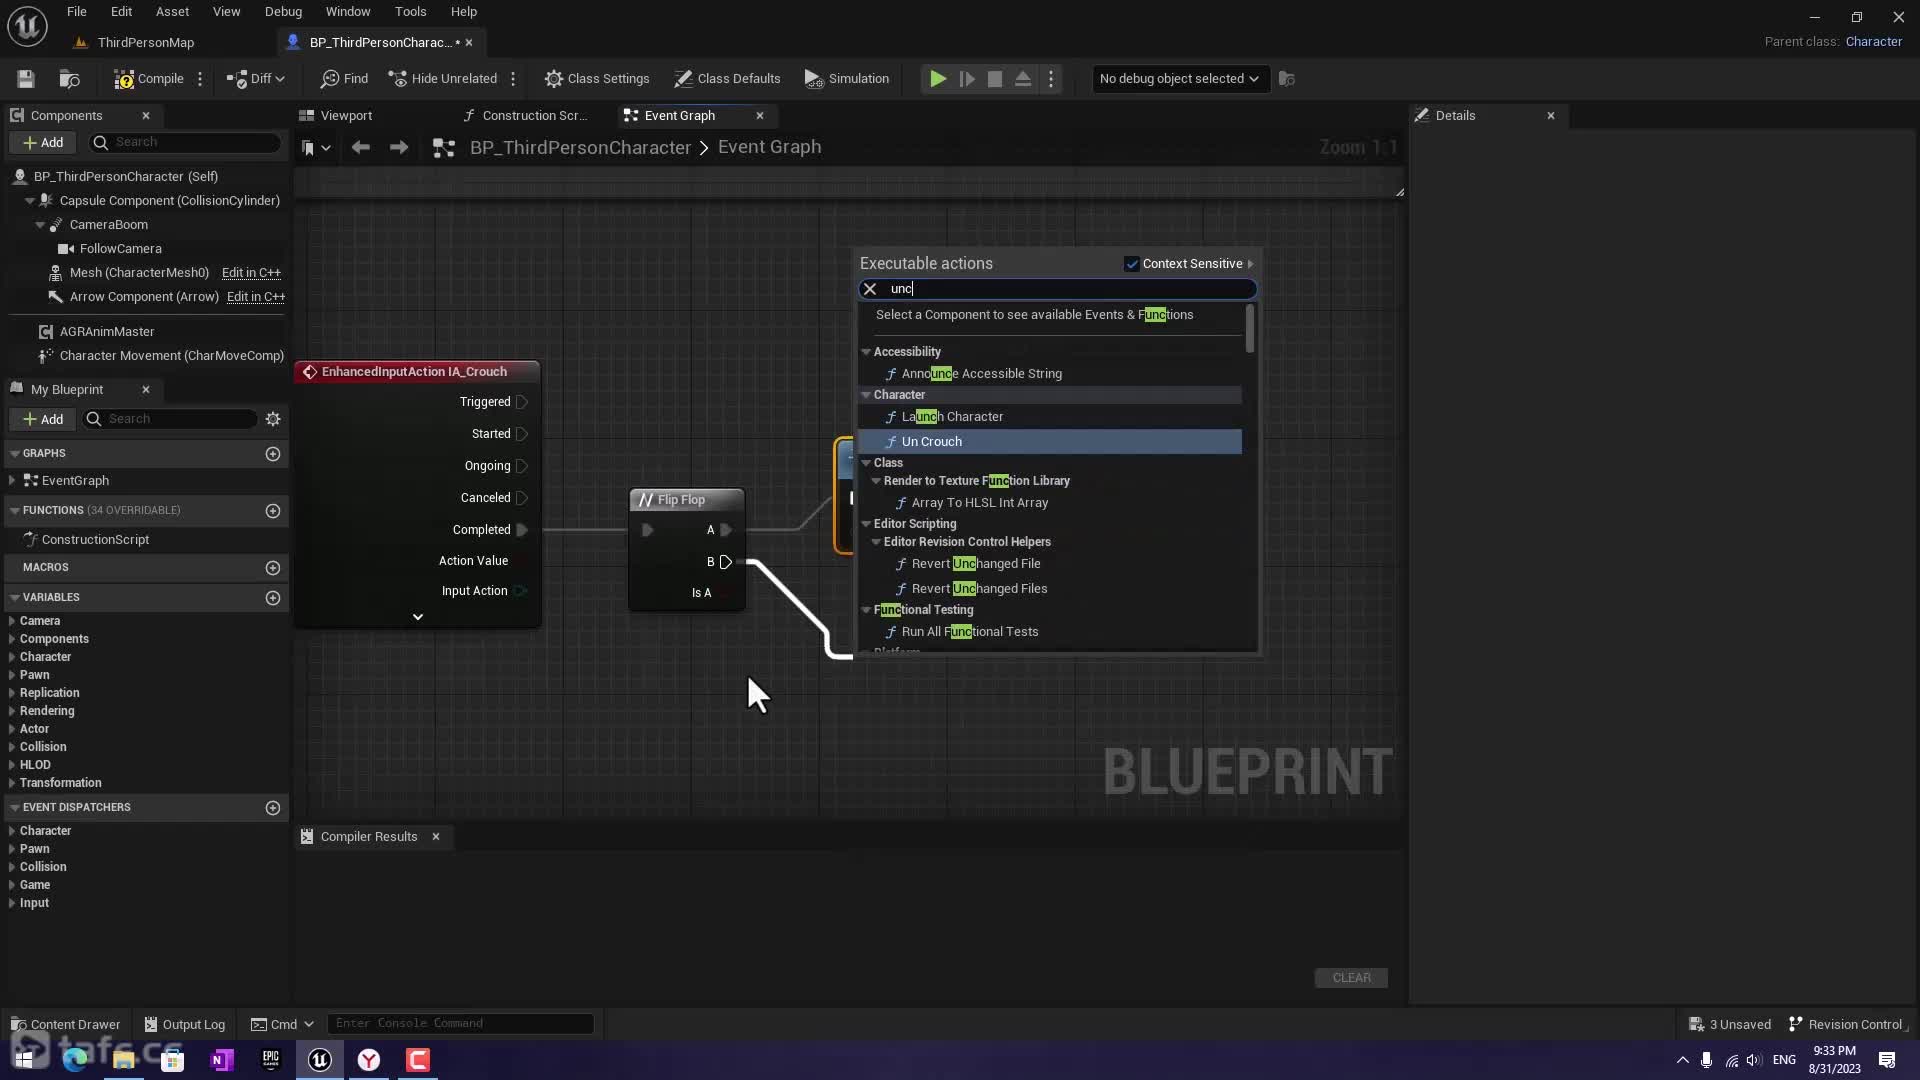Open the Debug menu
Viewport: 1920px width, 1080px height.
(283, 12)
